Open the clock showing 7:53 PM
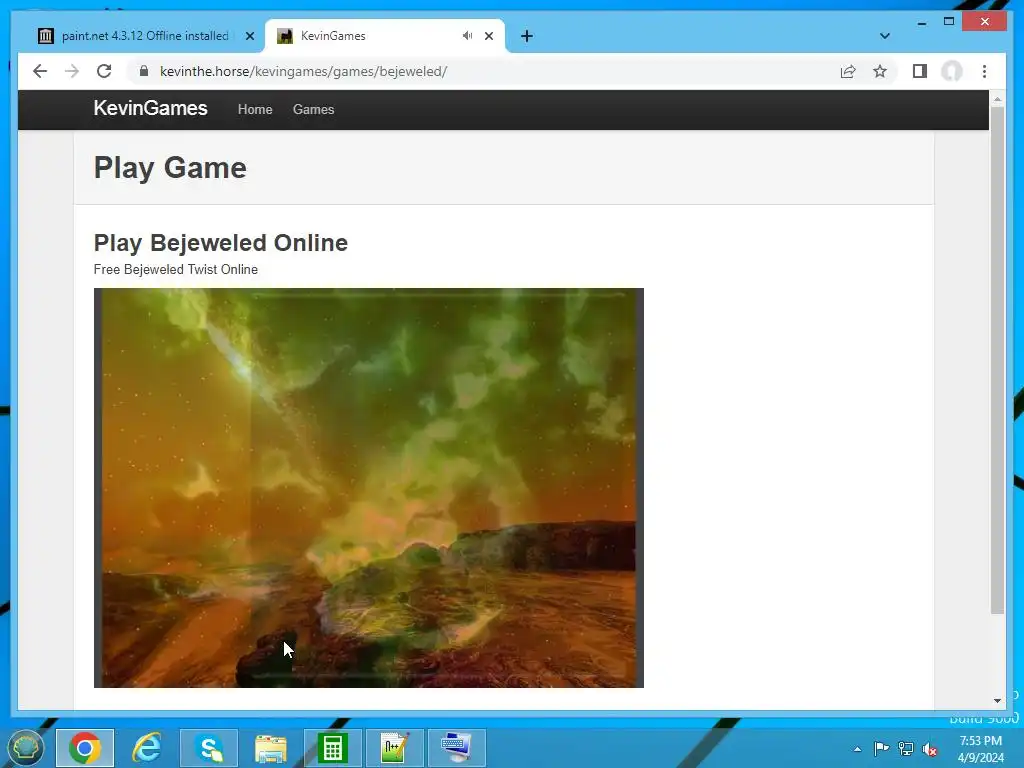The image size is (1024, 768). pyautogui.click(x=981, y=749)
